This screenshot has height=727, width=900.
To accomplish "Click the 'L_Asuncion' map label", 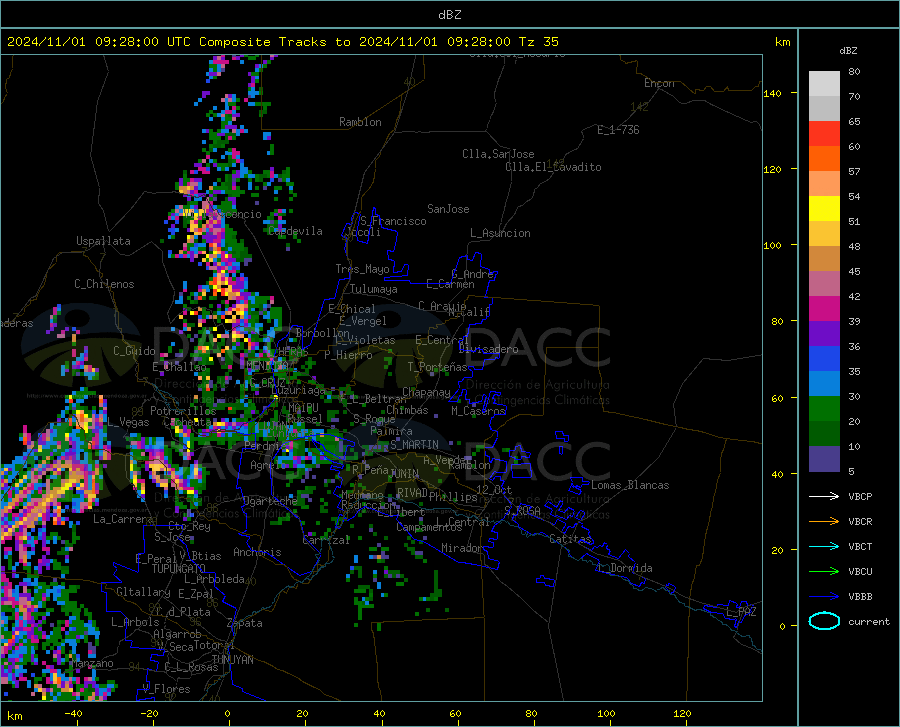I will [x=500, y=233].
